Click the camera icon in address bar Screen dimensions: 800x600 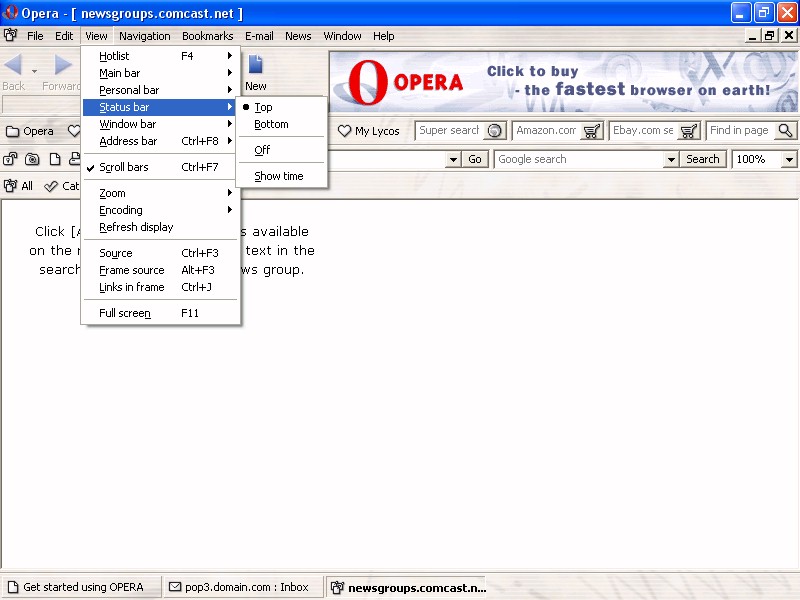coord(33,159)
